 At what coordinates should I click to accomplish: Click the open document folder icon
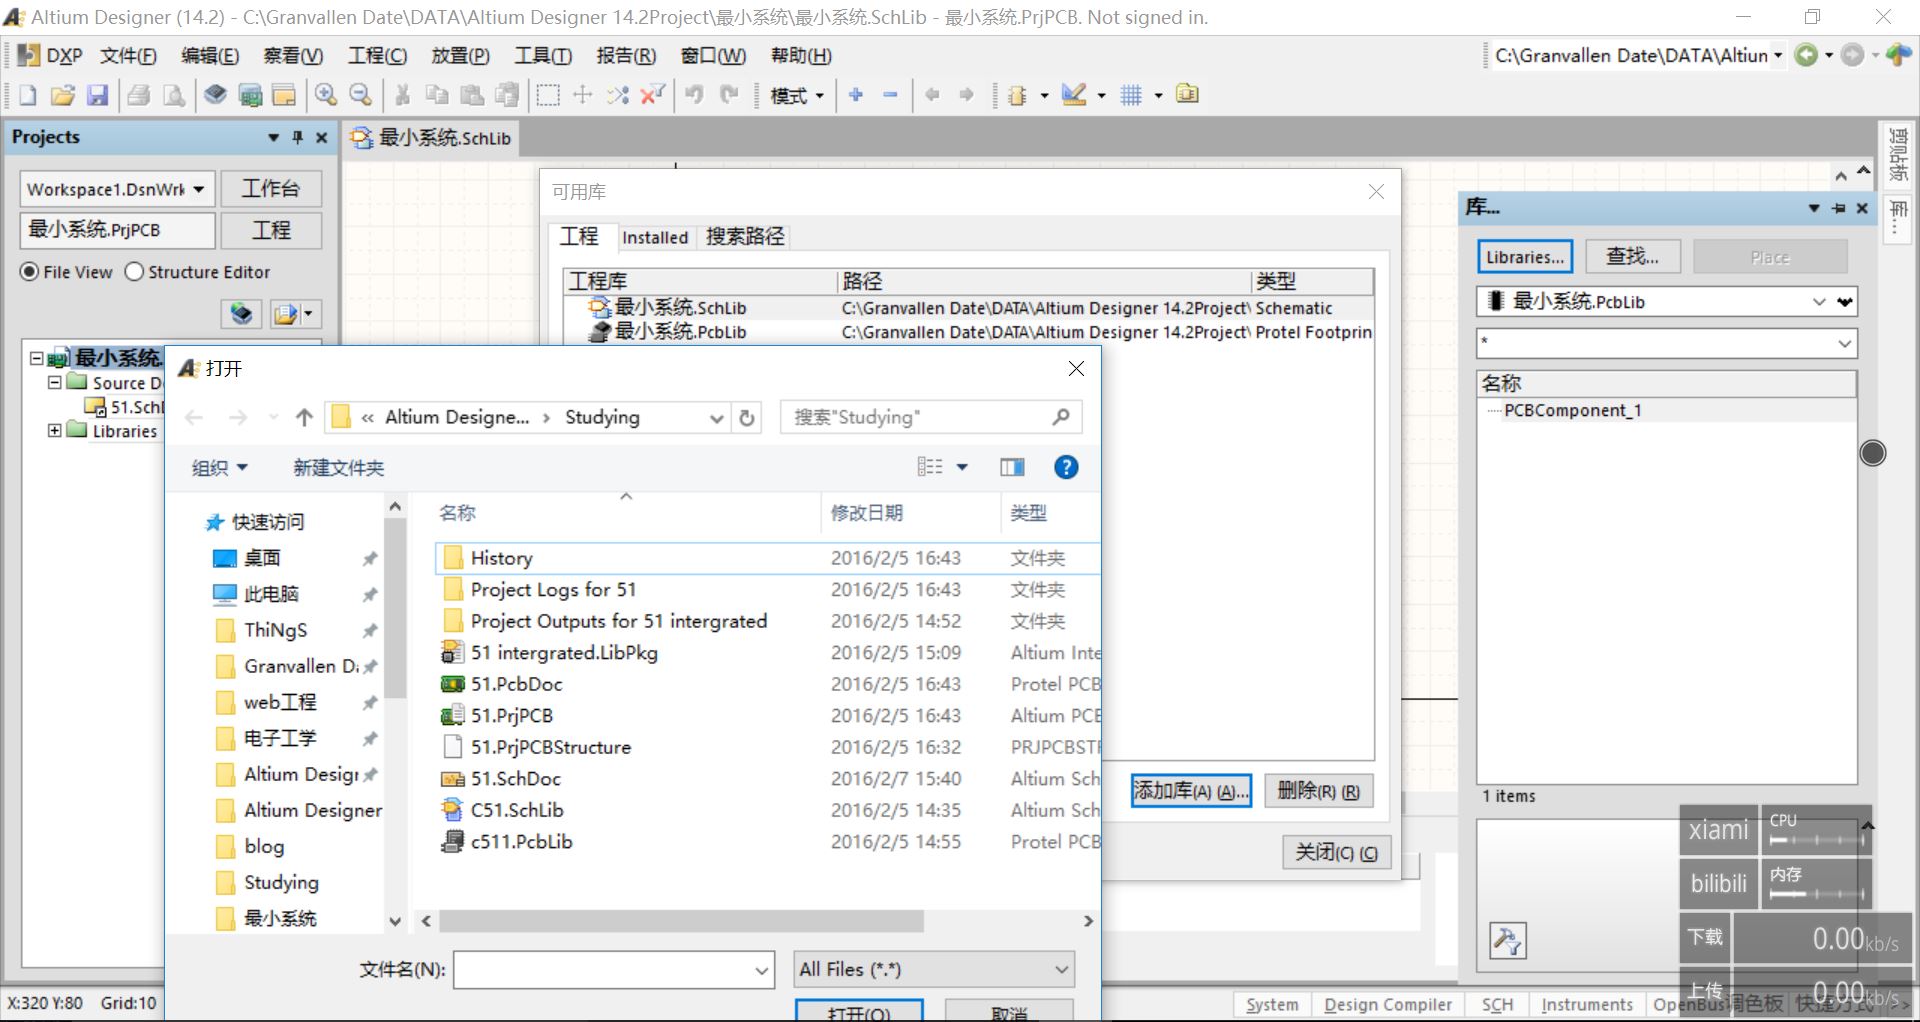pos(63,95)
